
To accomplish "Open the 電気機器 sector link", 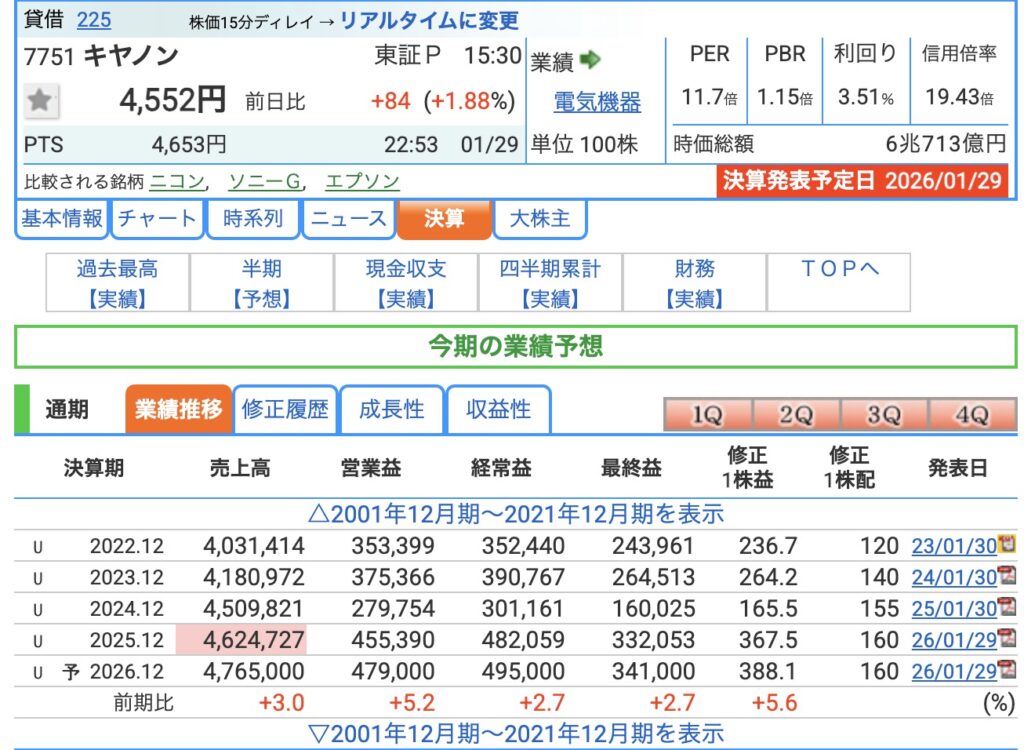I will pyautogui.click(x=597, y=102).
